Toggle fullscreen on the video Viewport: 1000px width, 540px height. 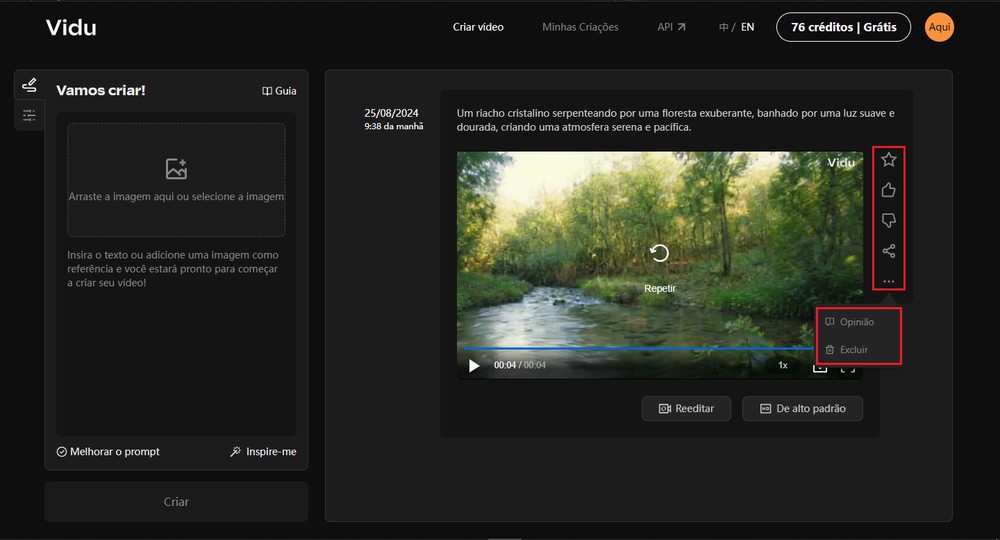point(847,368)
